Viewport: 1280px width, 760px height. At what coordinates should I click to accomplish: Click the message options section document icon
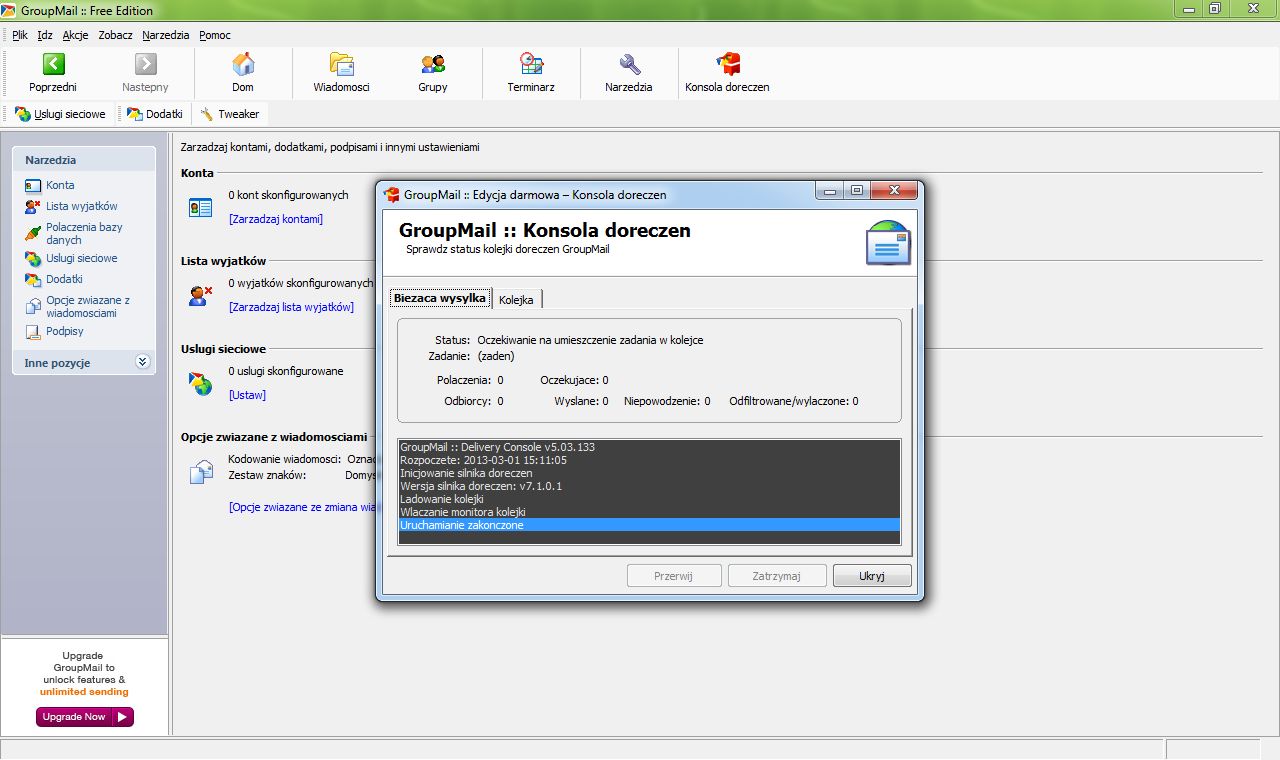pos(201,471)
